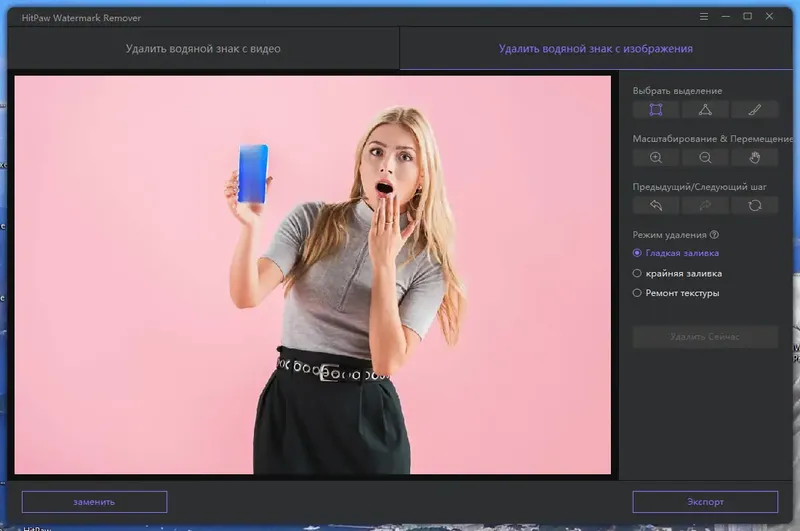Image resolution: width=800 pixels, height=531 pixels.
Task: Click the woman photo in preview canvas
Action: (x=312, y=275)
